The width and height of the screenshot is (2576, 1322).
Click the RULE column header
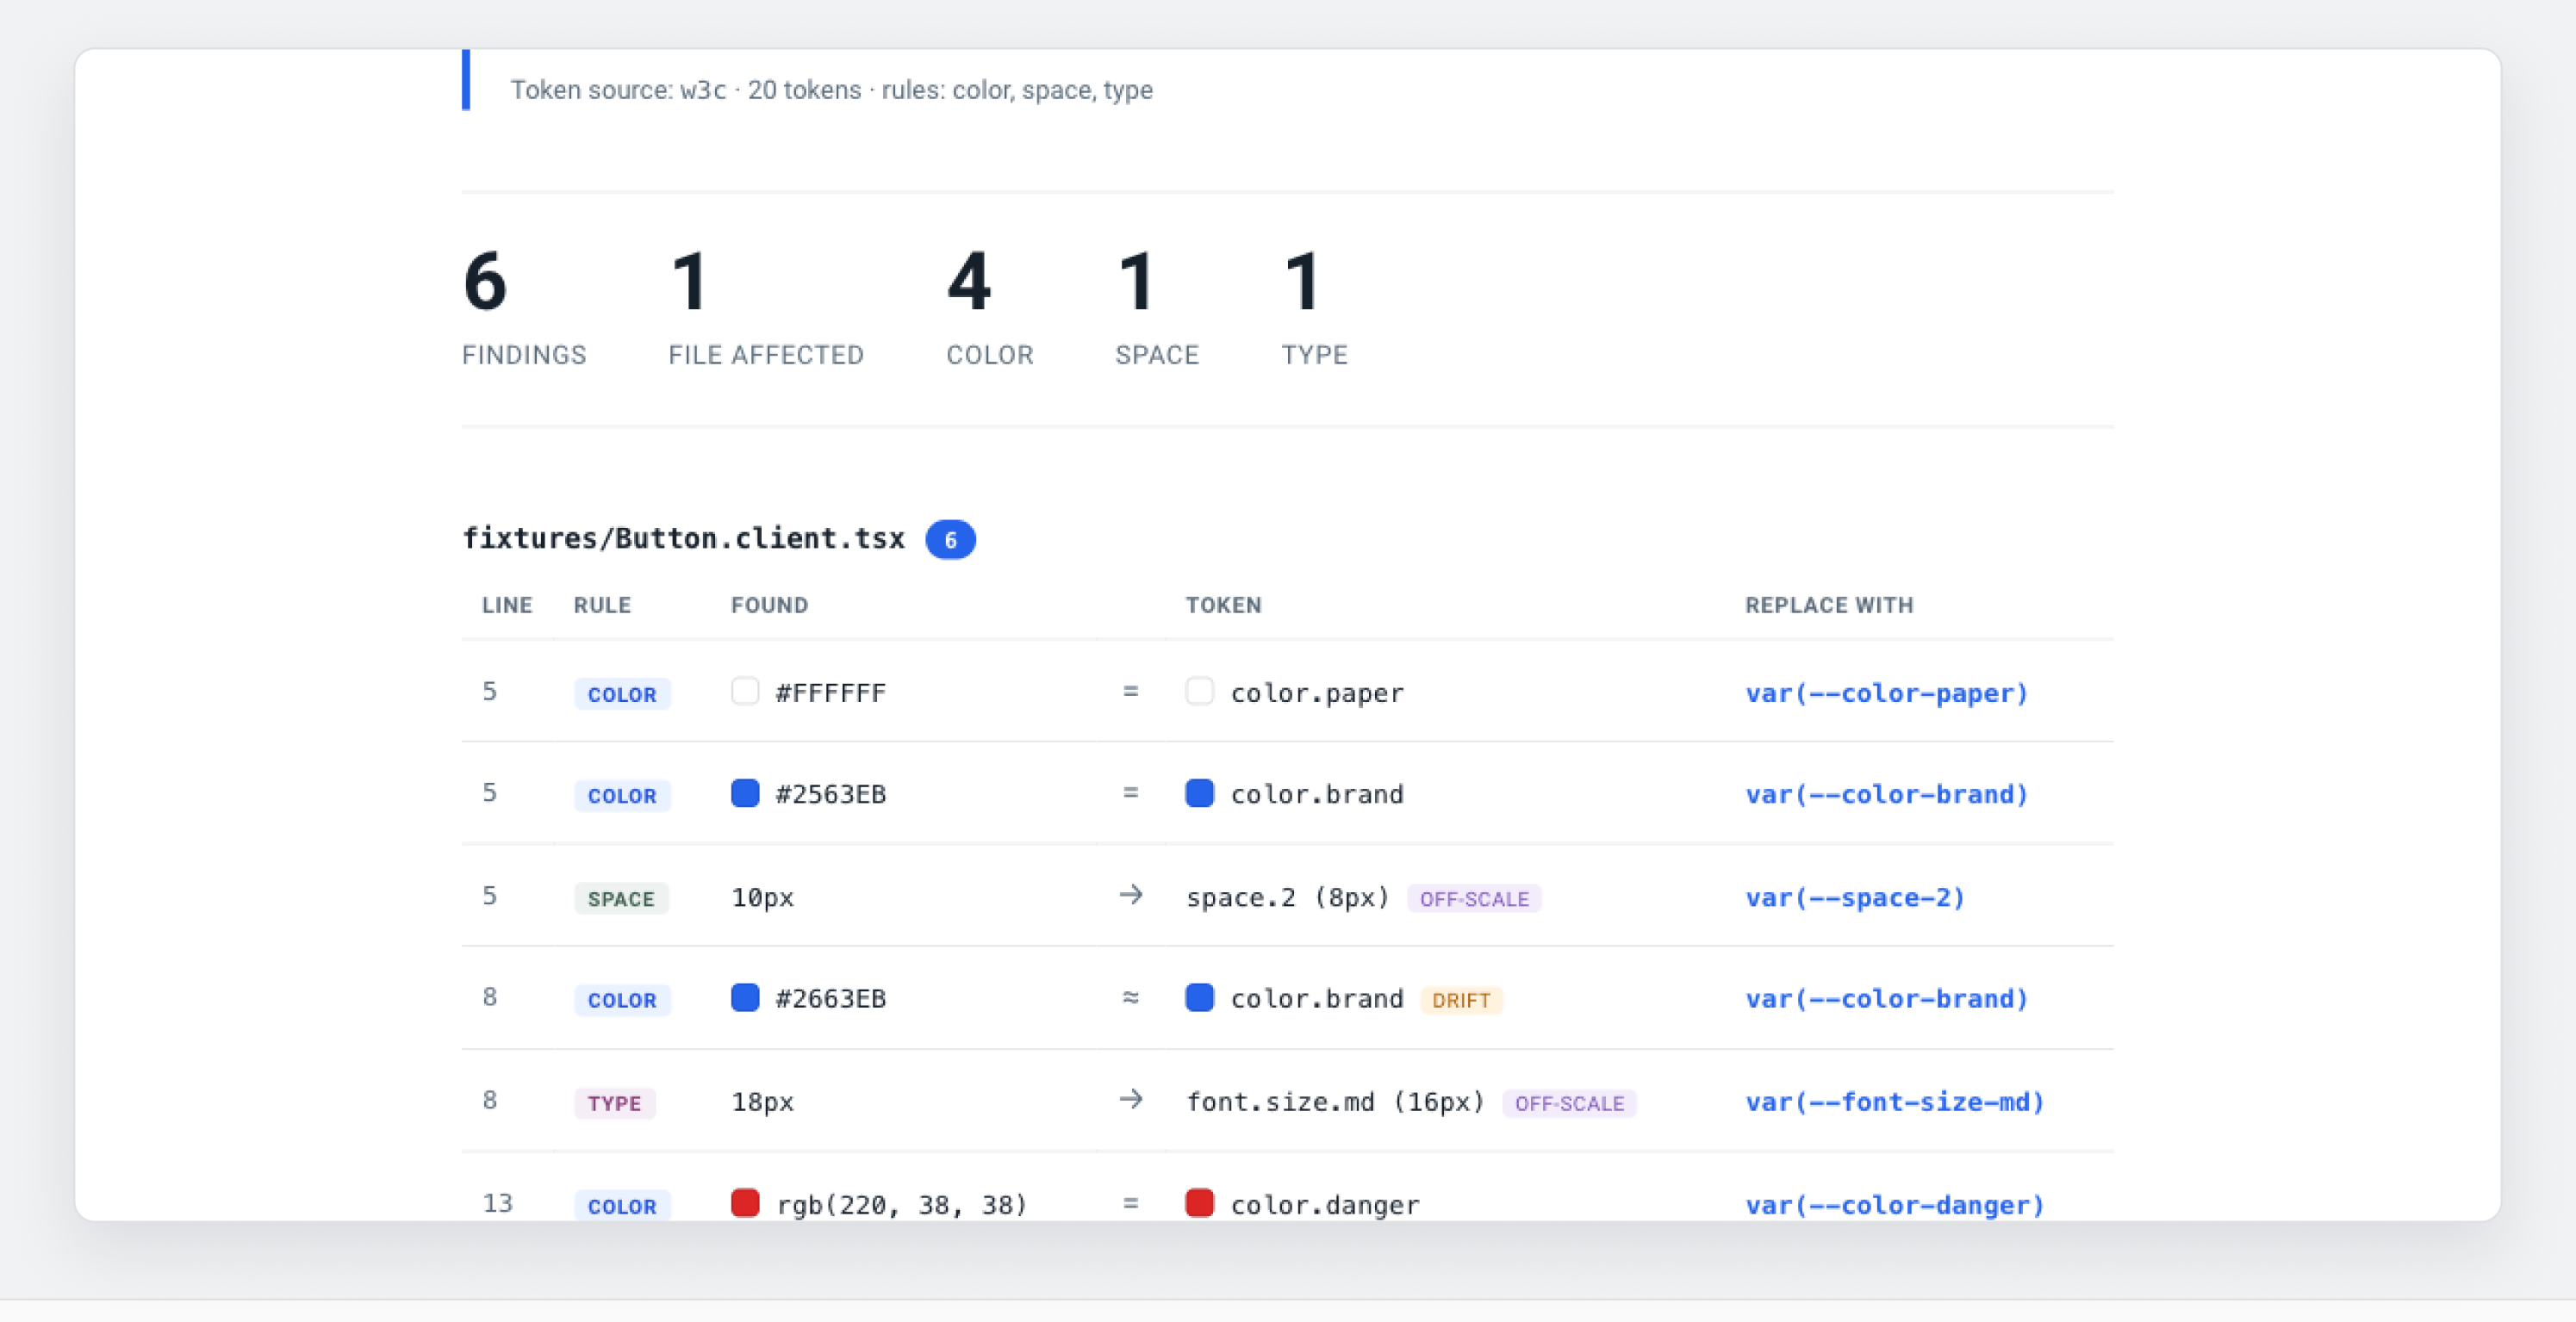(x=602, y=605)
